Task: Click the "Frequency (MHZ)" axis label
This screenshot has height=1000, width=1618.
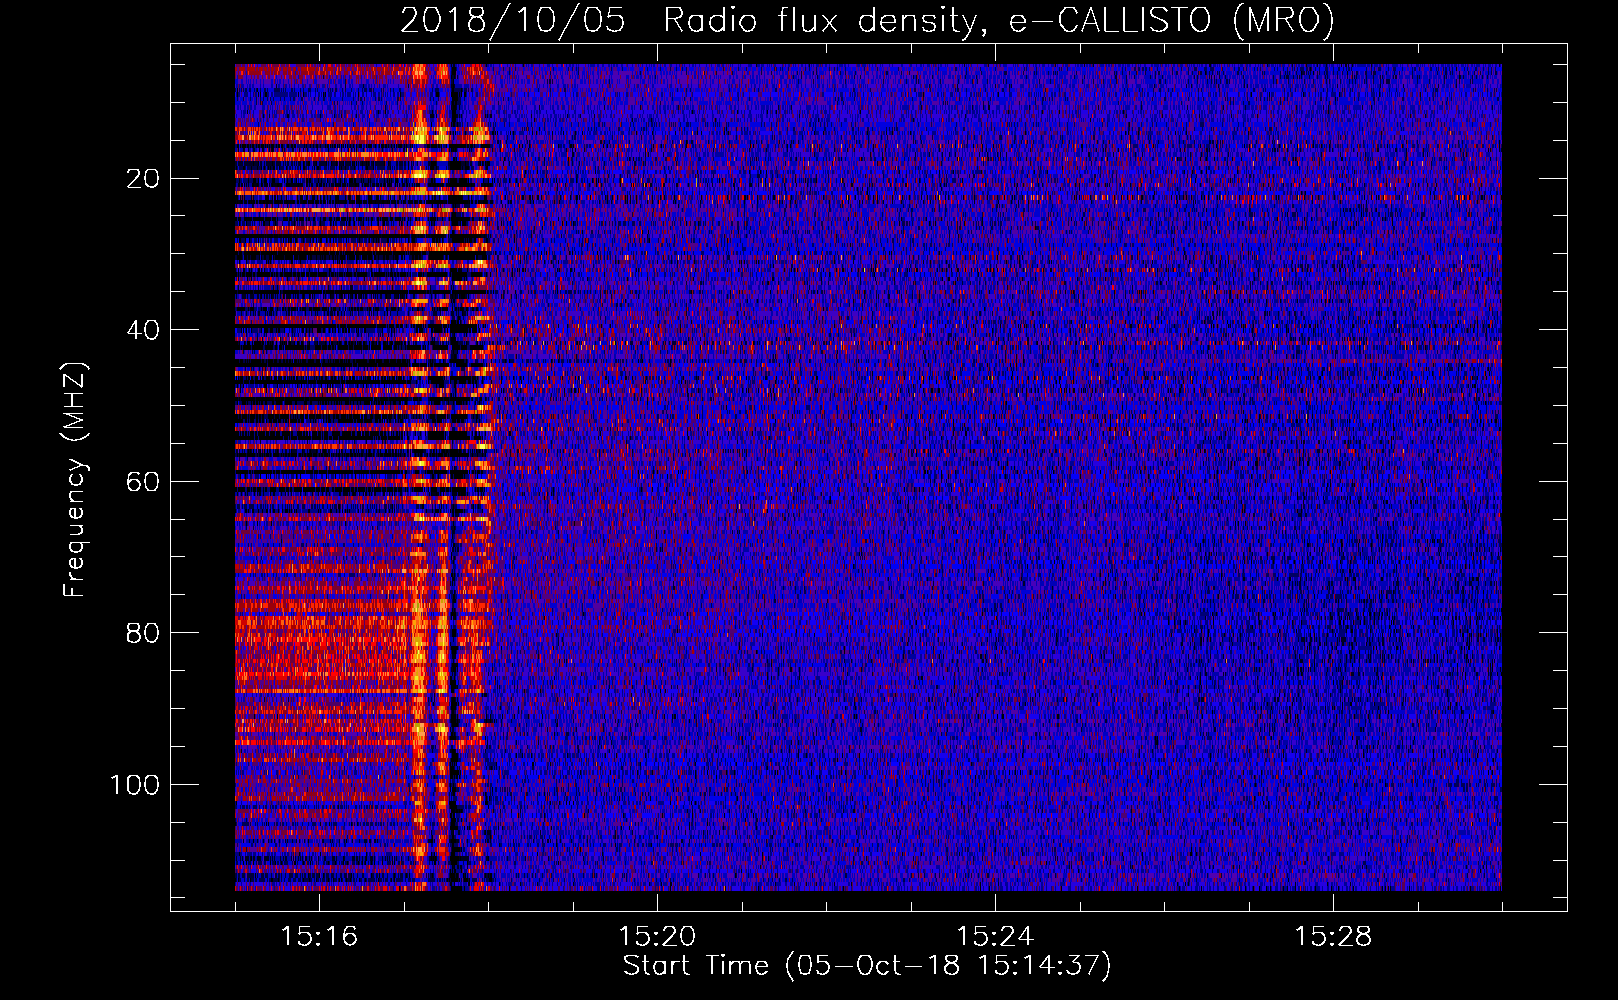Action: tap(75, 480)
